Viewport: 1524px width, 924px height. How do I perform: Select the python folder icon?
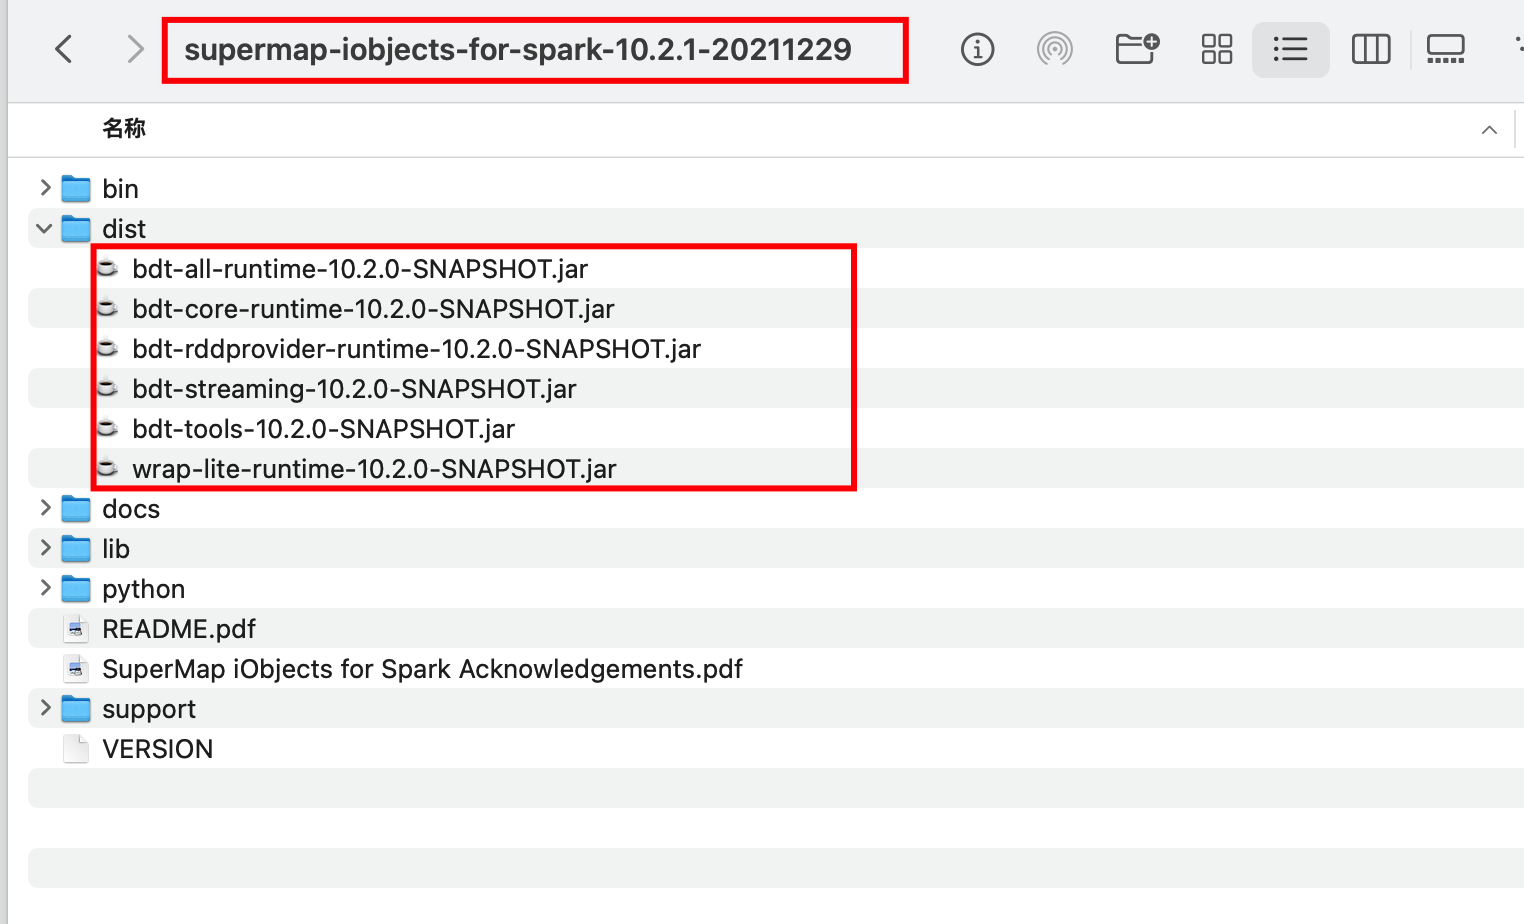click(x=76, y=588)
